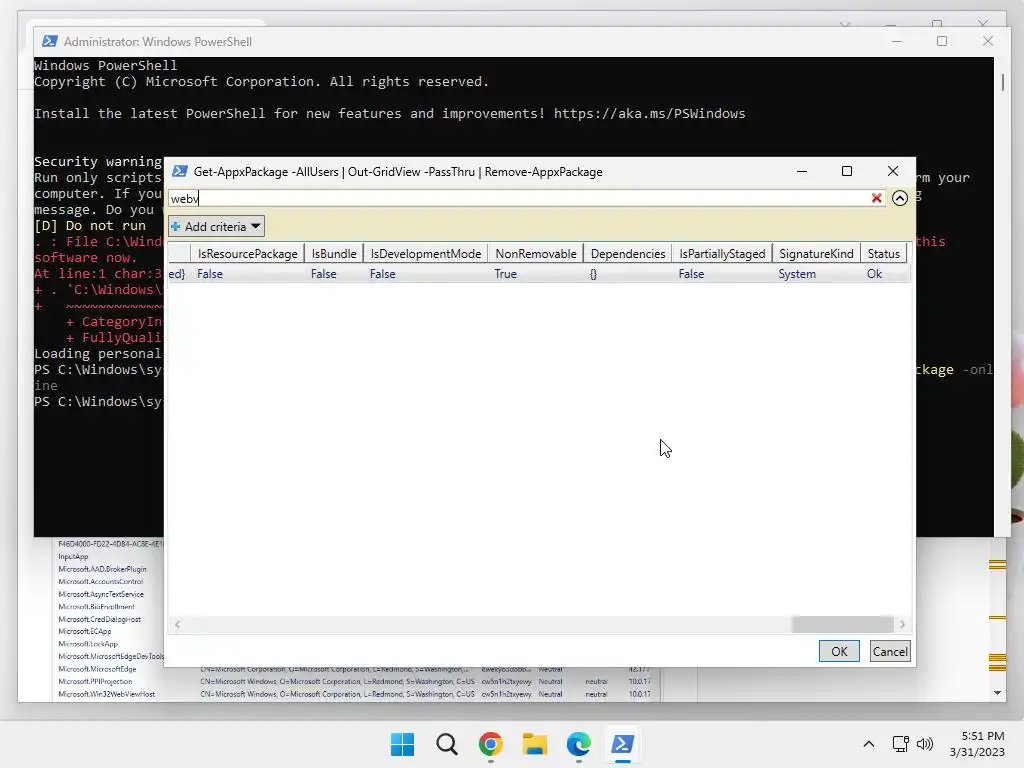
Task: Open the Windows Start menu
Action: (402, 744)
